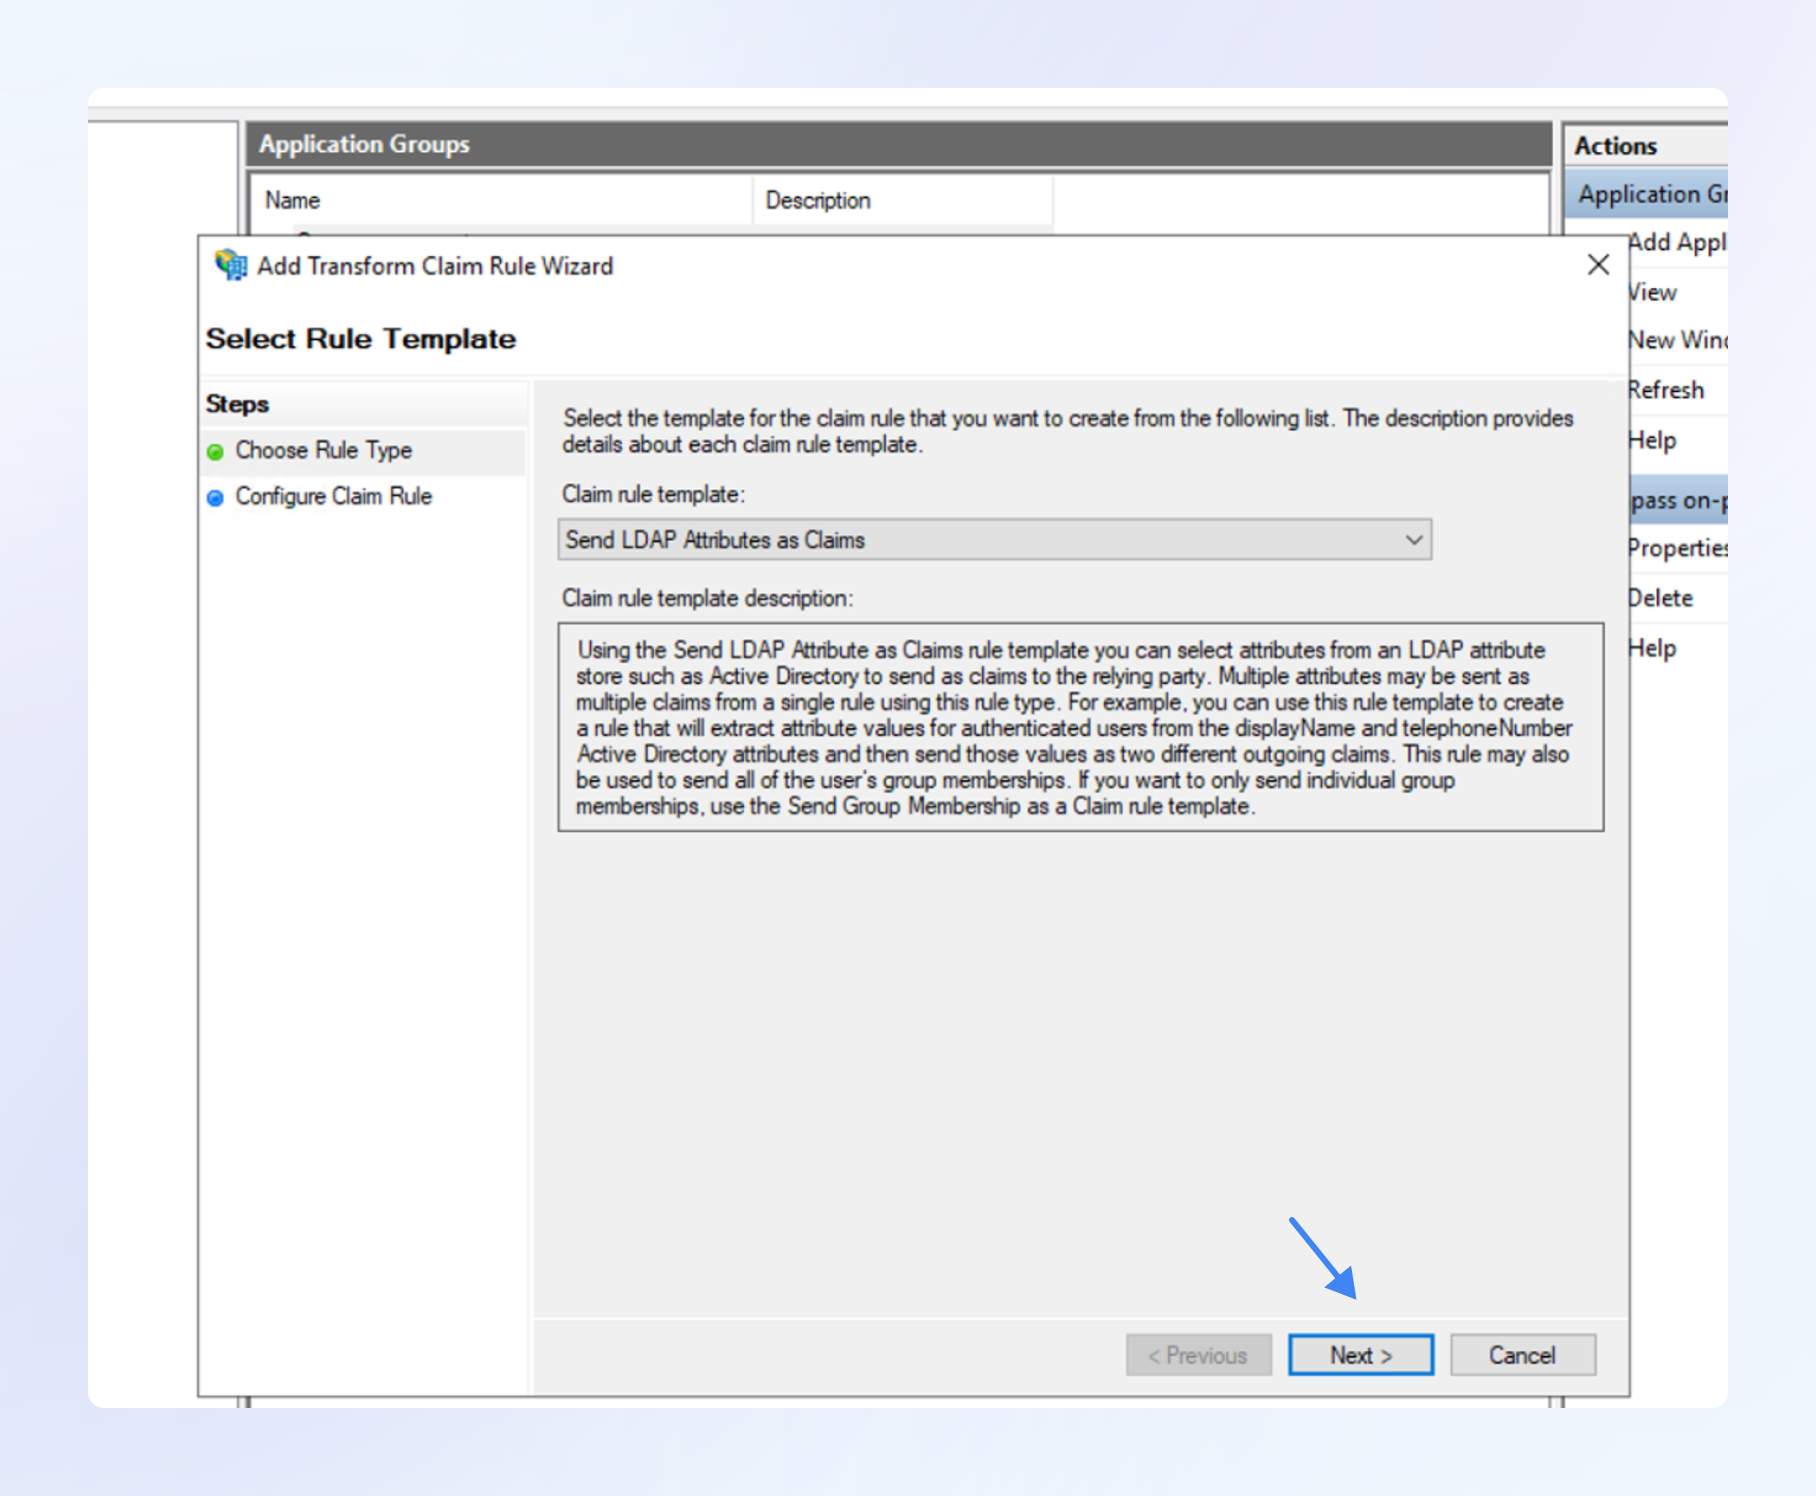Open the View action menu

pos(1653,293)
